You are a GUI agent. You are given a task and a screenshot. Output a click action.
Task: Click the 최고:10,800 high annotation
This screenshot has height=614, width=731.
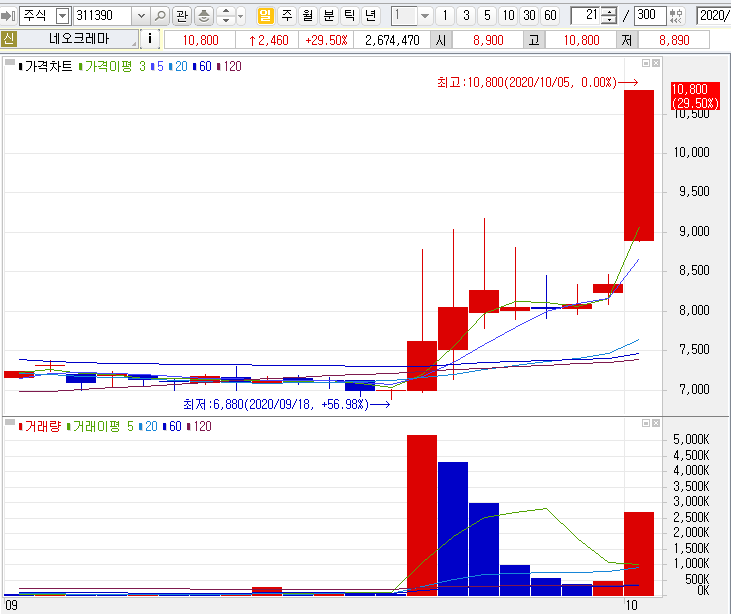click(x=538, y=83)
